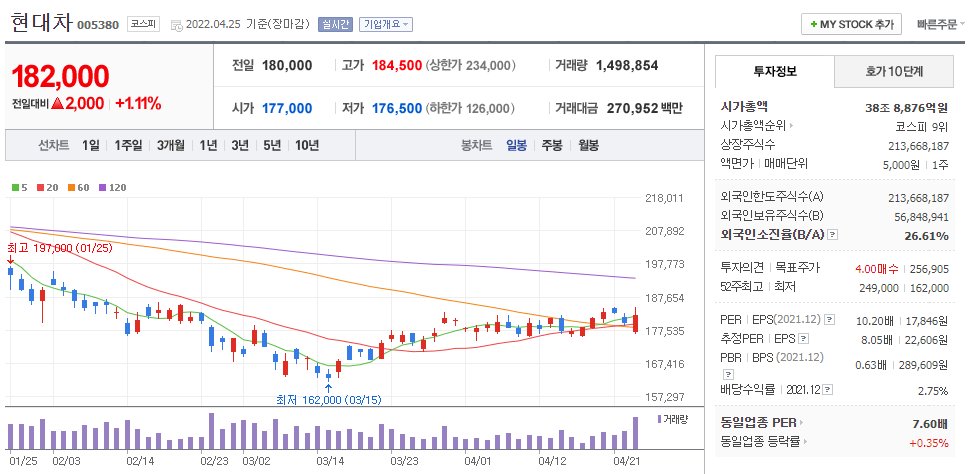
Task: Click the 추정 EPS value 22,606원
Action: pos(929,340)
